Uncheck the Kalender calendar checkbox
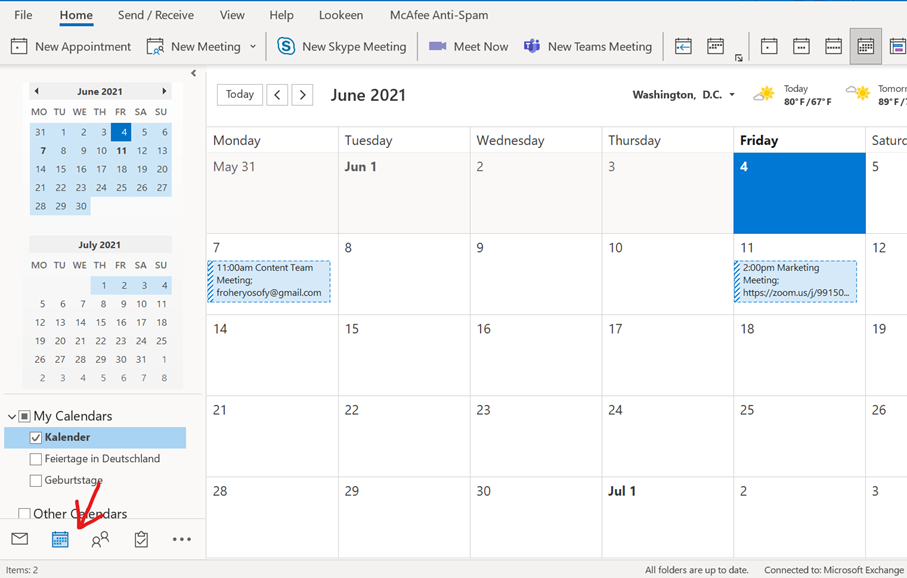The image size is (907, 578). pos(36,437)
